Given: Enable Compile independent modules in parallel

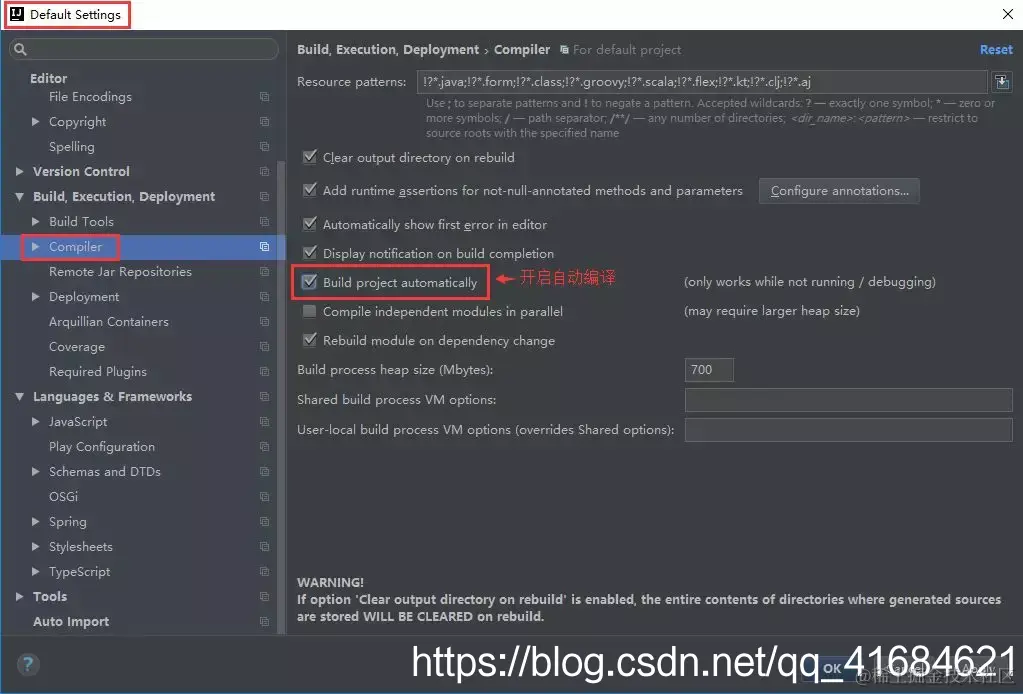Looking at the screenshot, I should (310, 311).
